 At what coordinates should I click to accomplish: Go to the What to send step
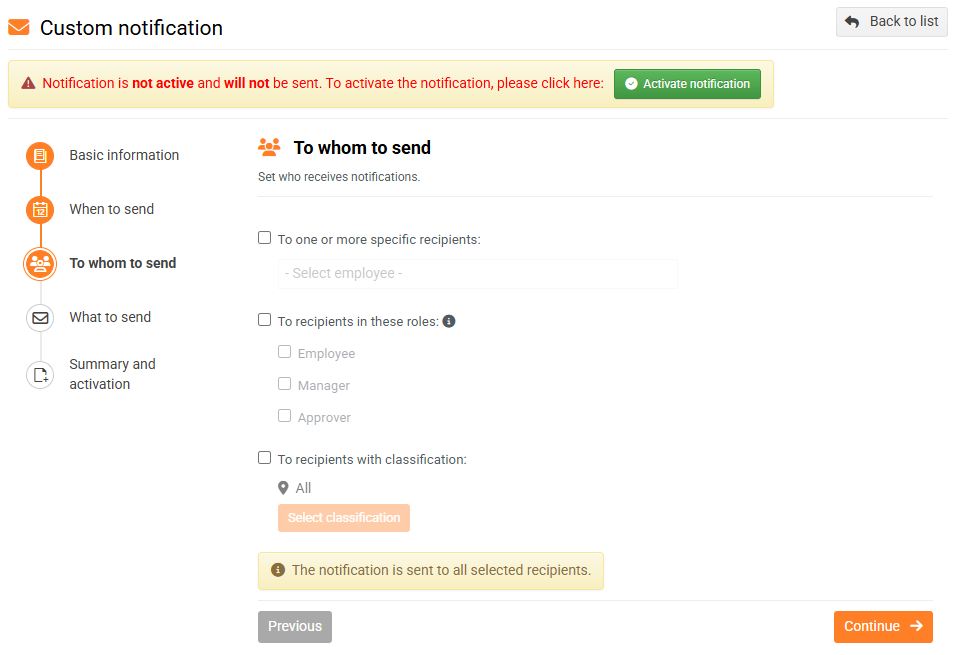pyautogui.click(x=110, y=317)
